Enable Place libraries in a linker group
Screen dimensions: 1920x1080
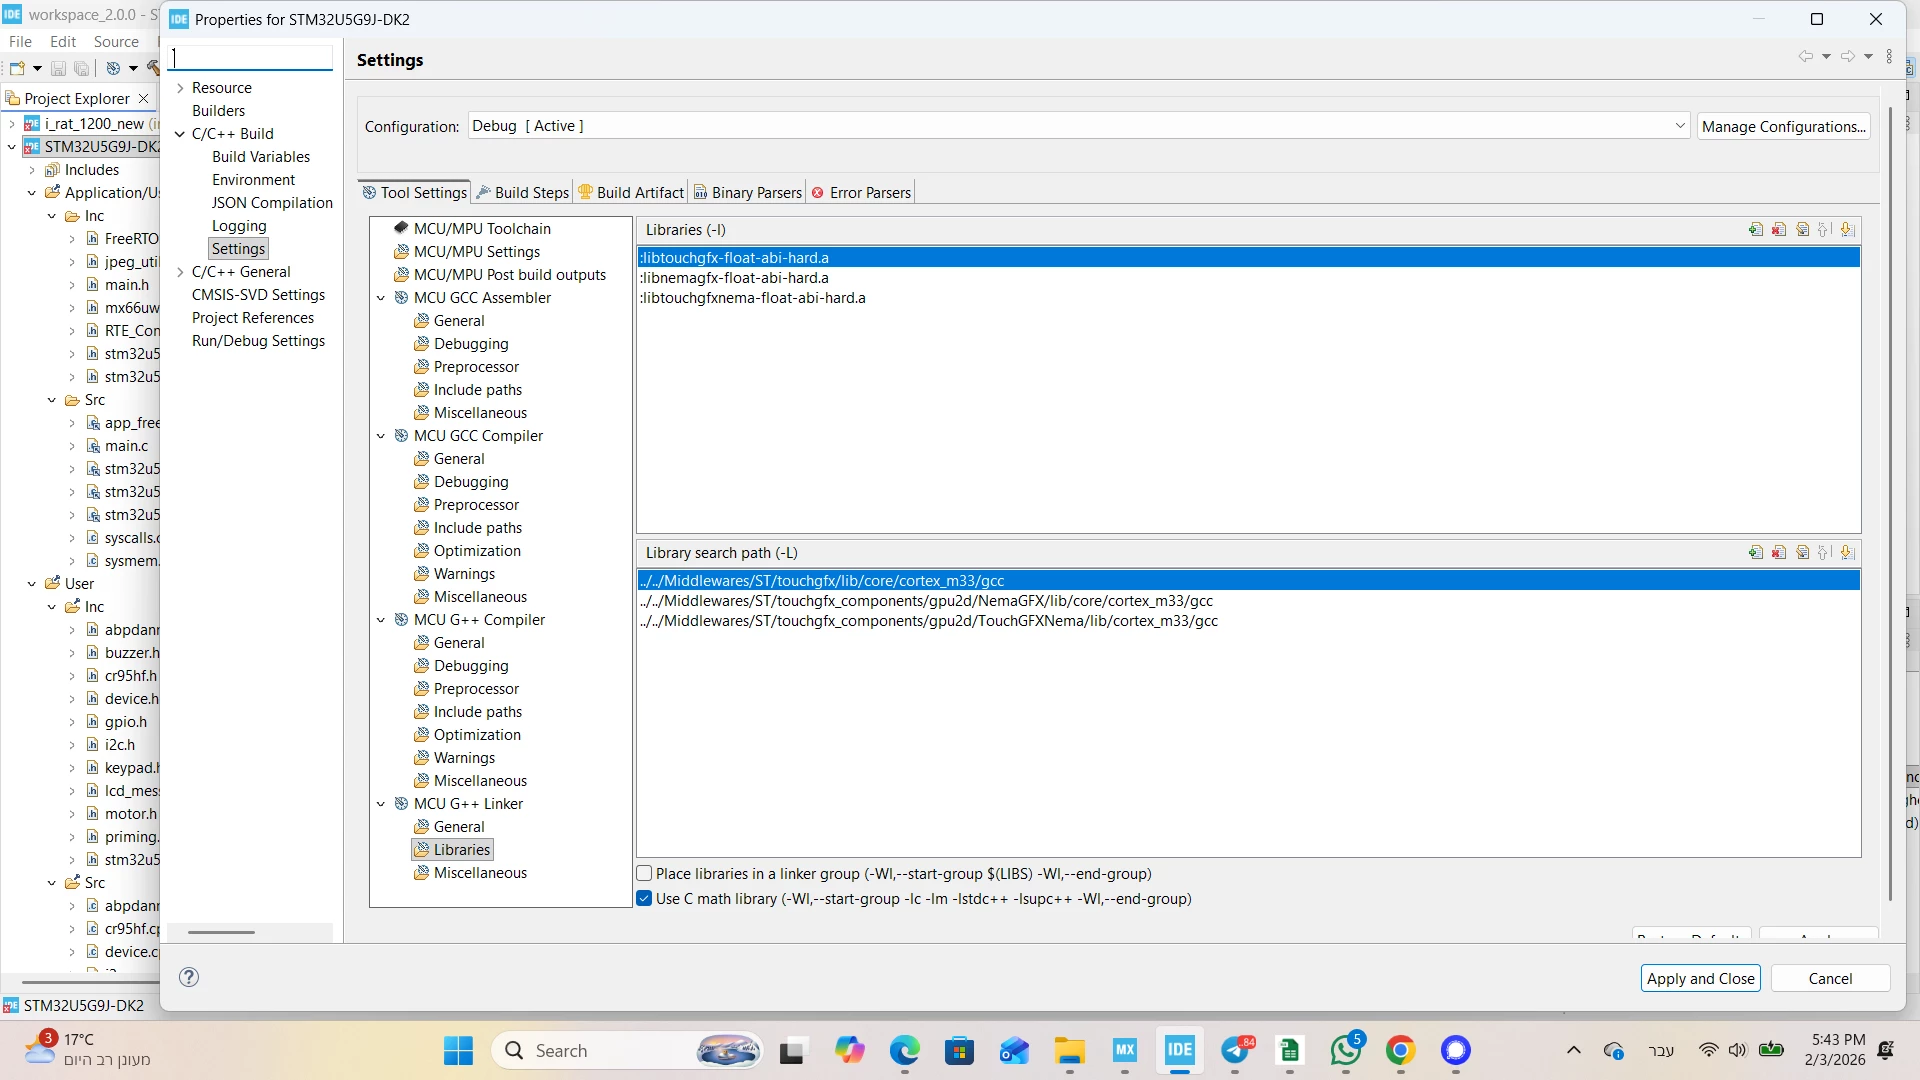(645, 874)
